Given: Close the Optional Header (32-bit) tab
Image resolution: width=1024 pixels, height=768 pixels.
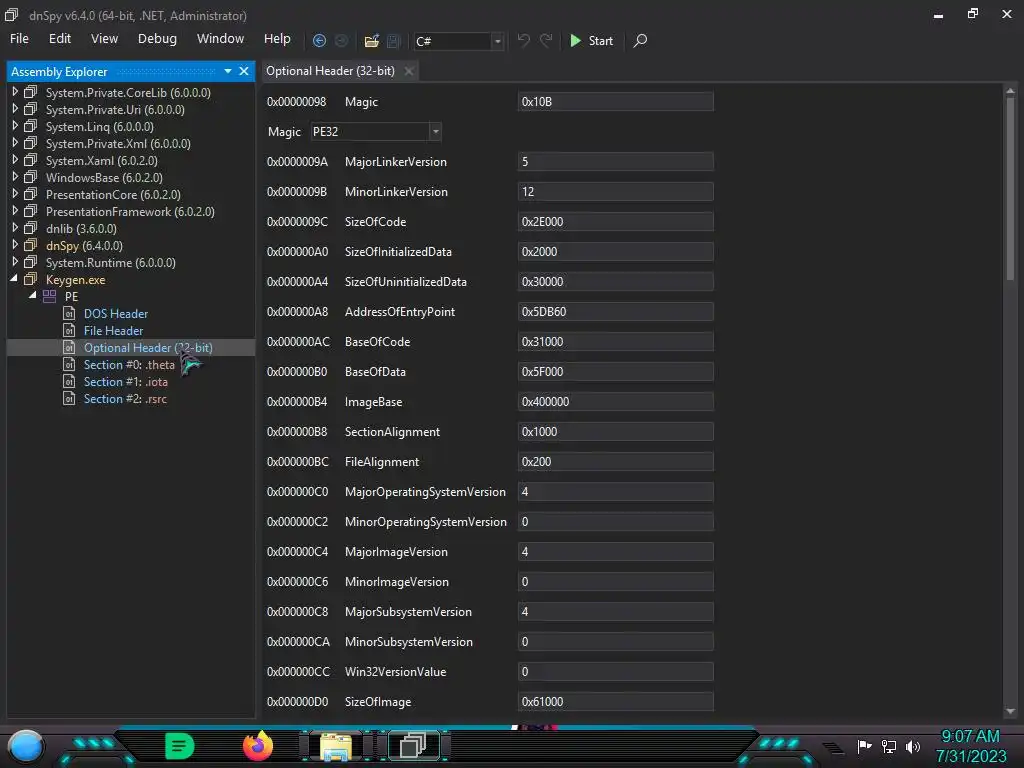Looking at the screenshot, I should coord(409,71).
